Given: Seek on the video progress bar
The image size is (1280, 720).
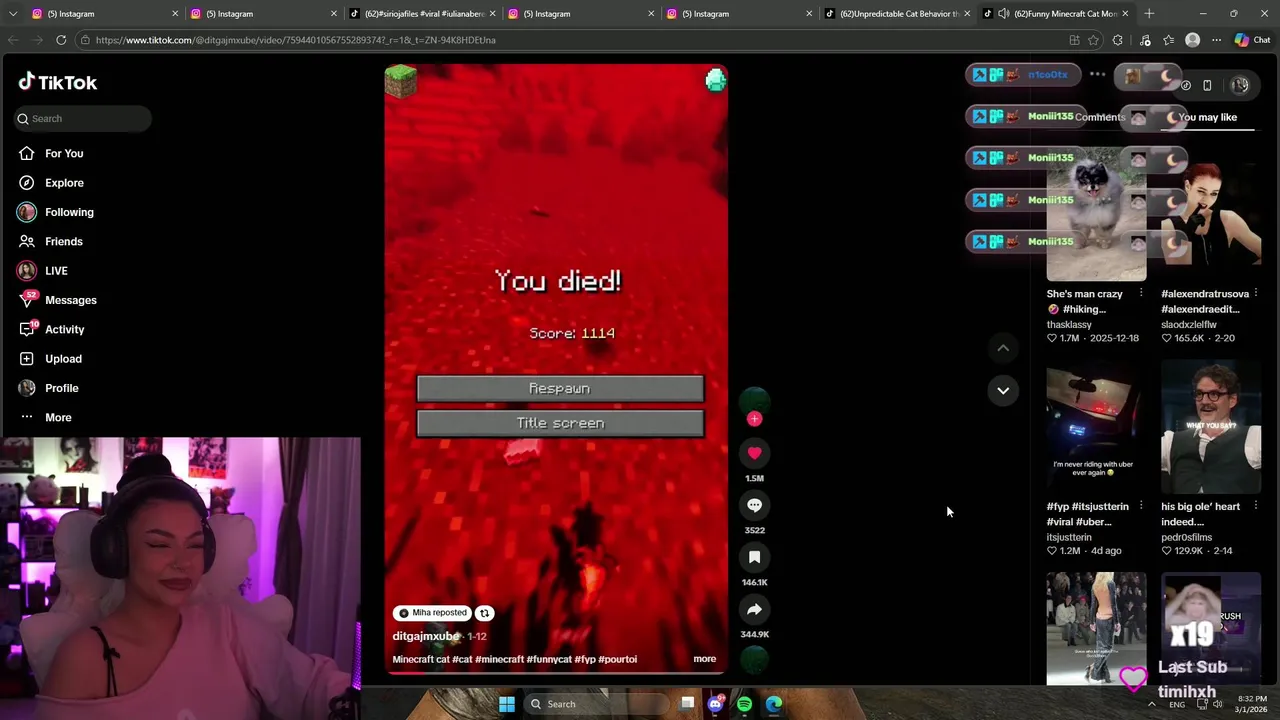Looking at the screenshot, I should (x=557, y=672).
